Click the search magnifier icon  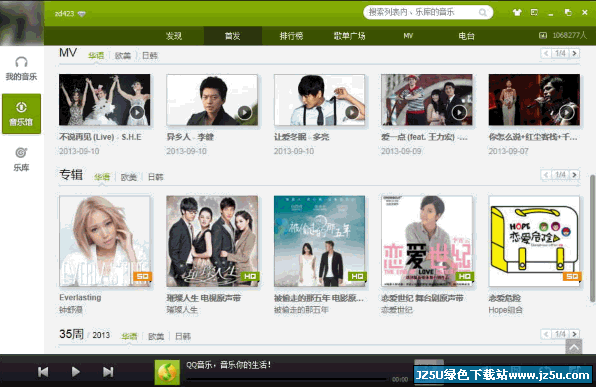[483, 13]
